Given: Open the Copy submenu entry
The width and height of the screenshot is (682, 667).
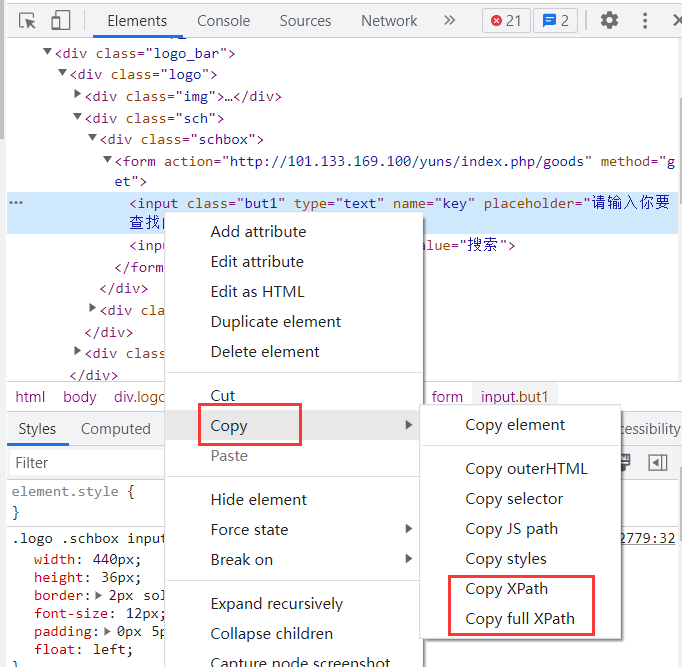Looking at the screenshot, I should 292,425.
